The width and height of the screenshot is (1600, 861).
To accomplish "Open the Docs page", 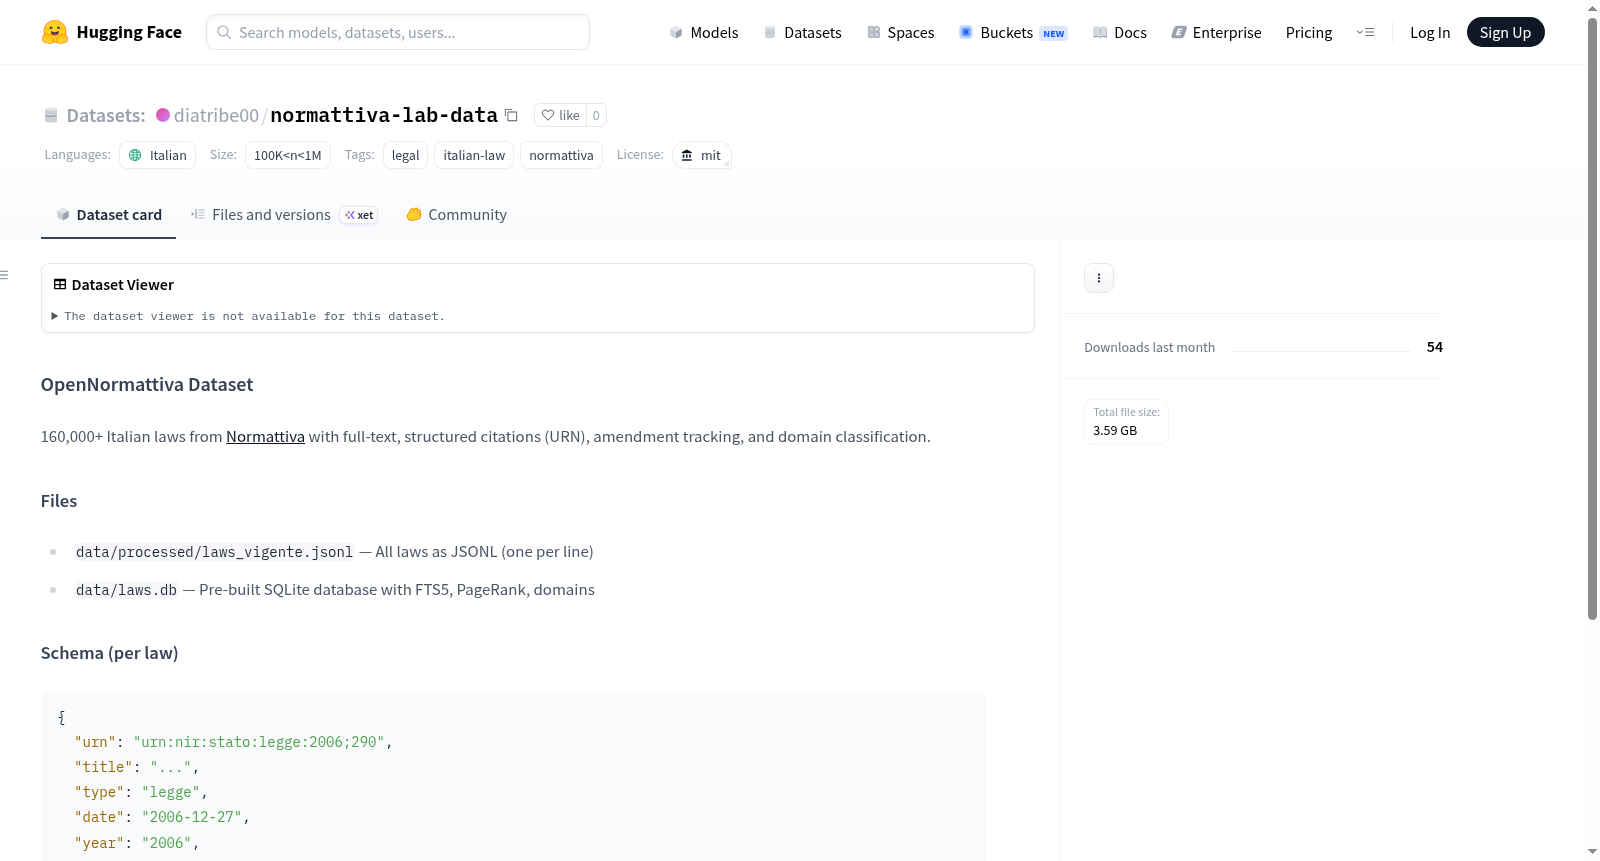I will click(1119, 32).
